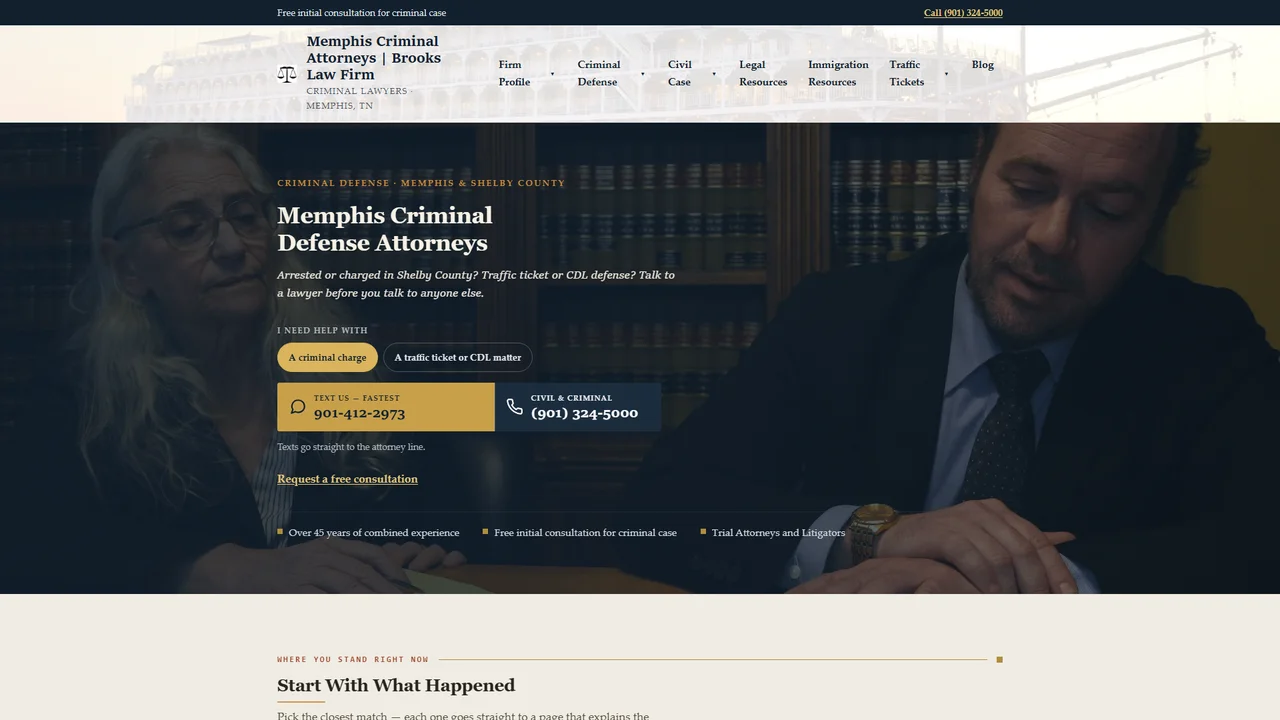Follow the "Request a free consultation" link
This screenshot has height=720, width=1280.
point(347,479)
